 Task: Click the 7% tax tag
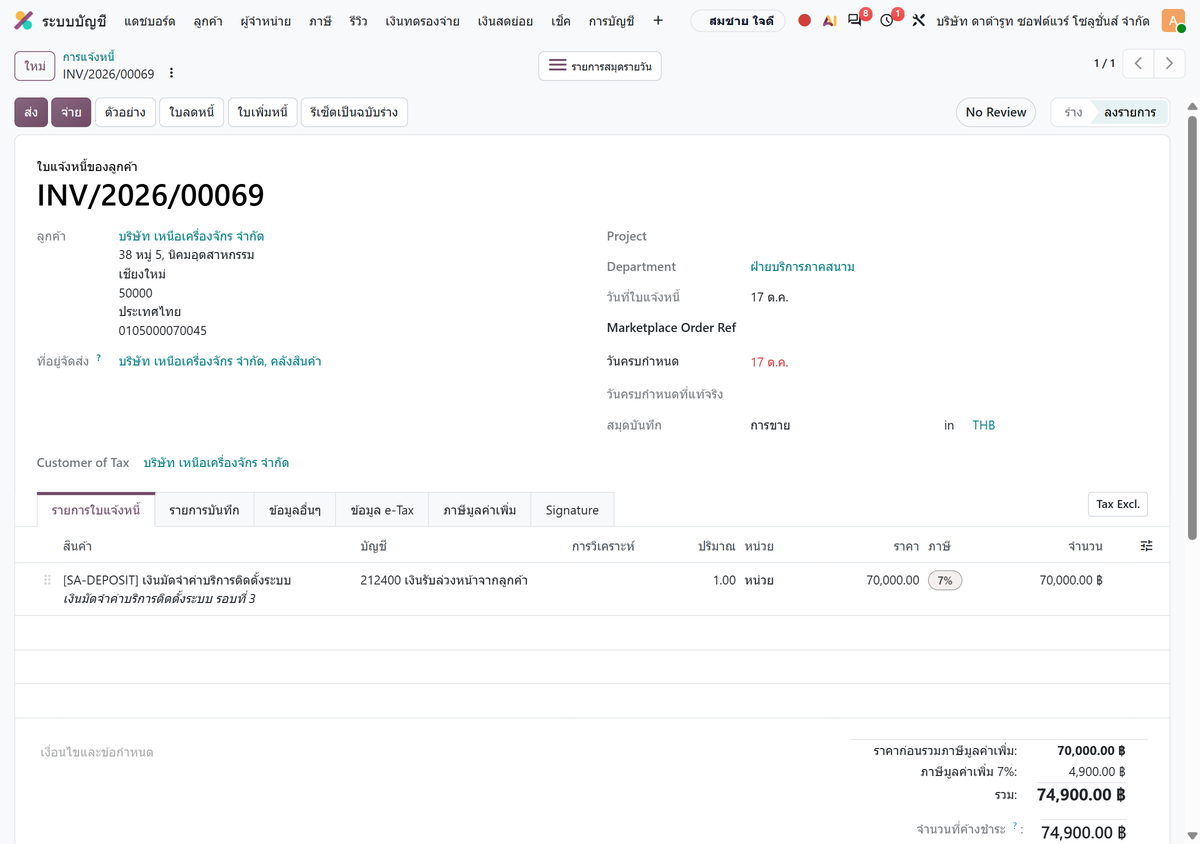click(x=945, y=580)
